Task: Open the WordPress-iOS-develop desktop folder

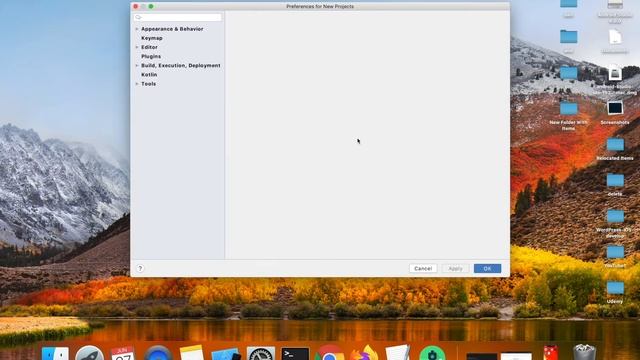Action: click(615, 216)
